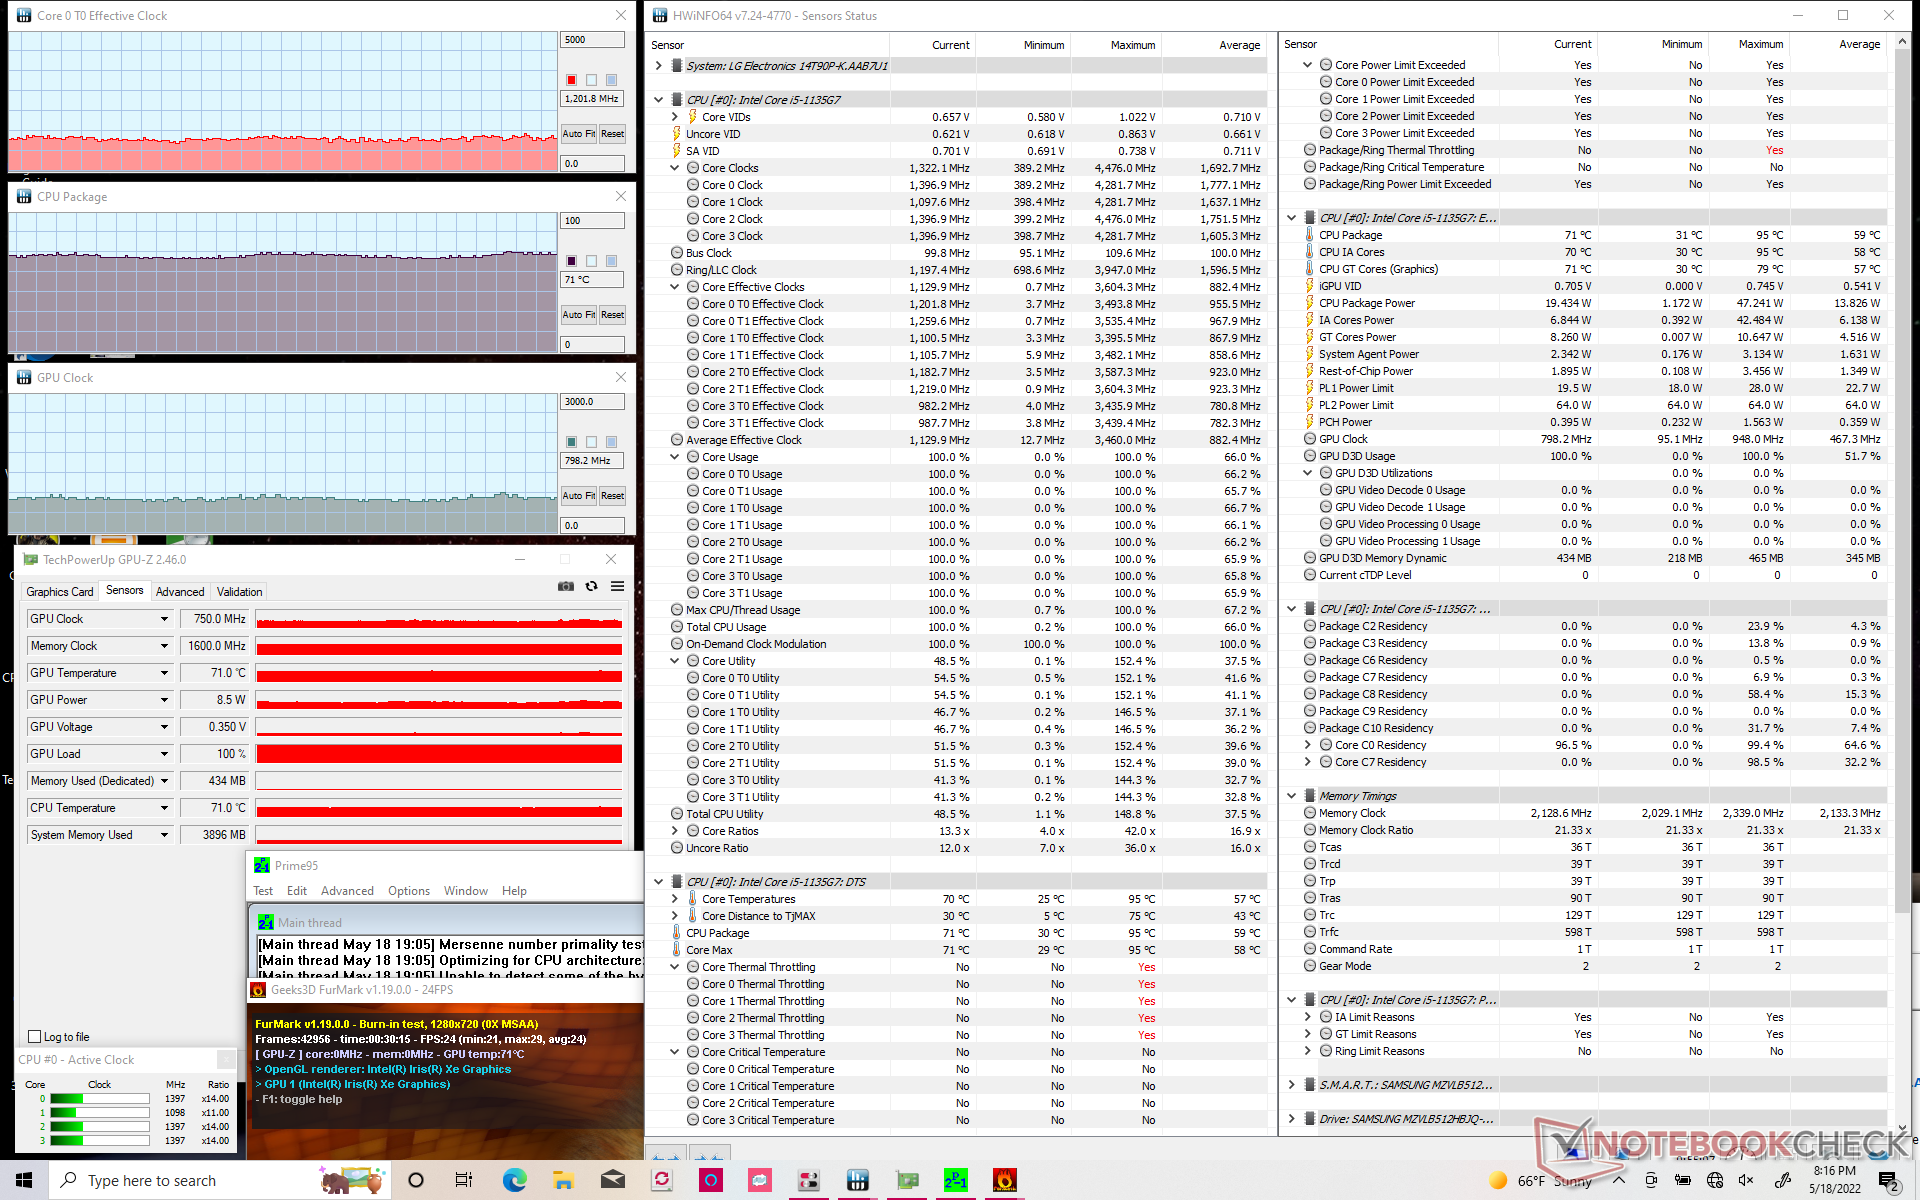
Task: Take GPU-Z screenshot with camera icon
Action: [566, 587]
